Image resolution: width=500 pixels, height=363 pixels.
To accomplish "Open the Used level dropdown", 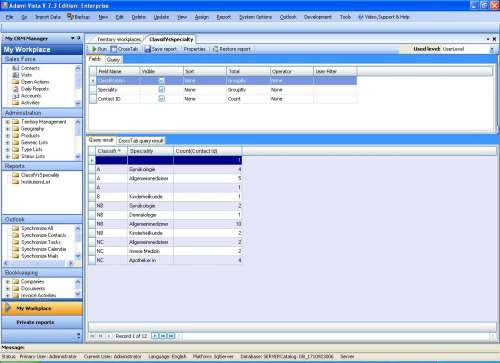I will click(492, 49).
